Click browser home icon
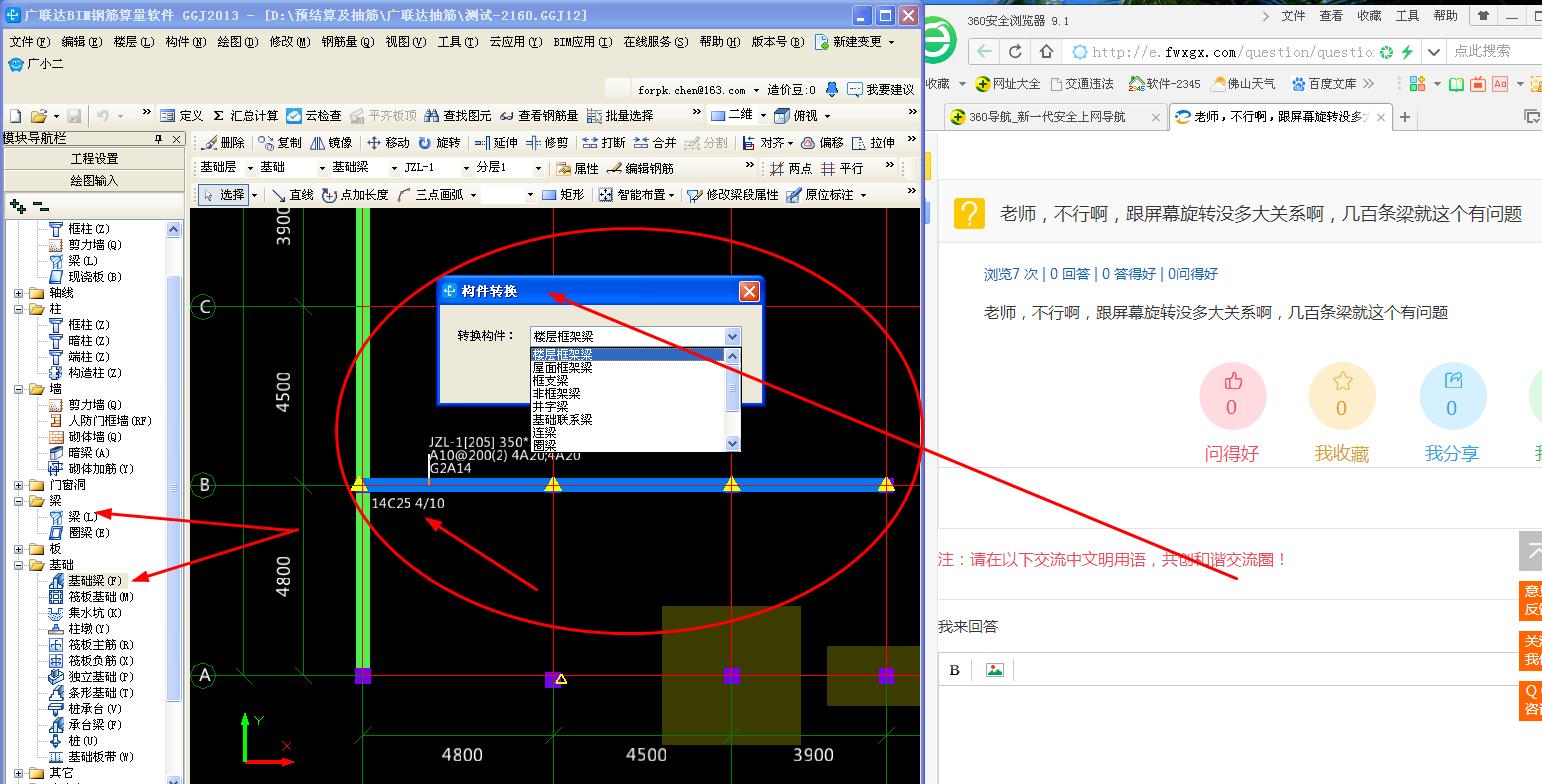 tap(1046, 52)
